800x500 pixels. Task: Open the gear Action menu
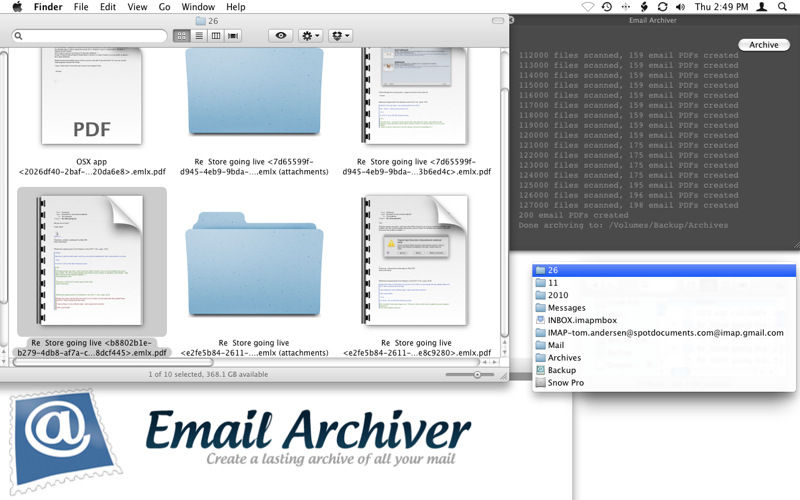point(310,36)
